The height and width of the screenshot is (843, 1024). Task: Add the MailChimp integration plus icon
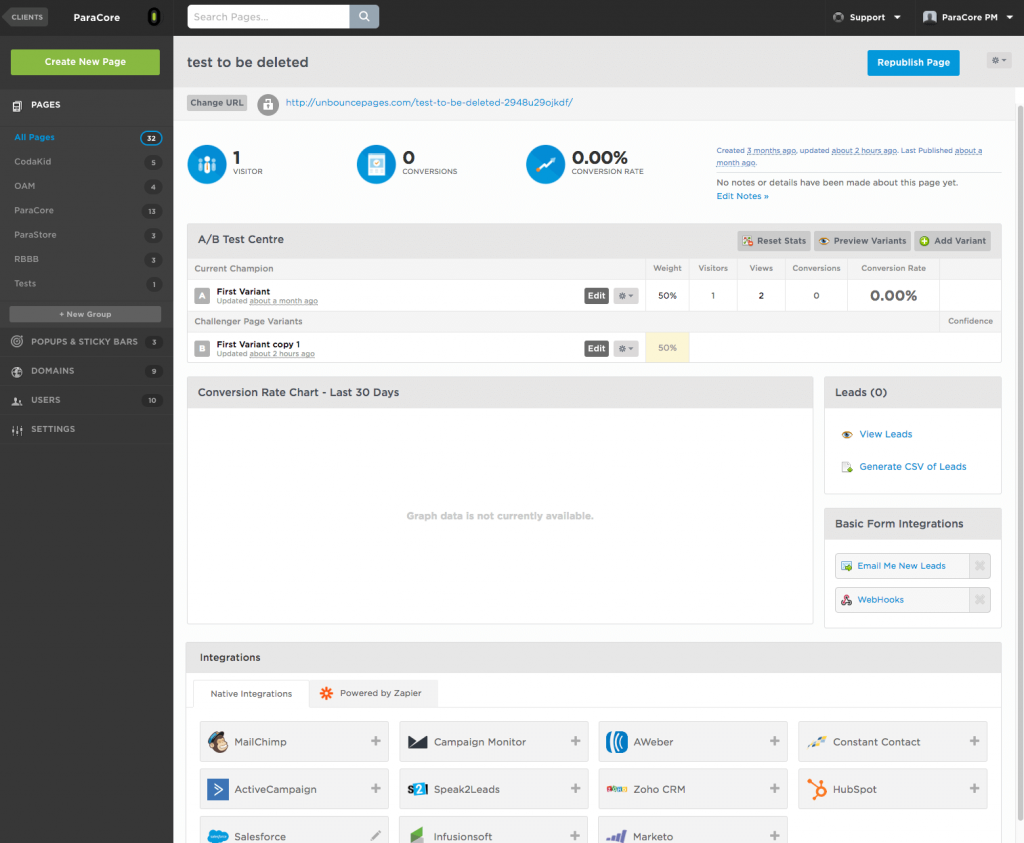click(x=376, y=741)
